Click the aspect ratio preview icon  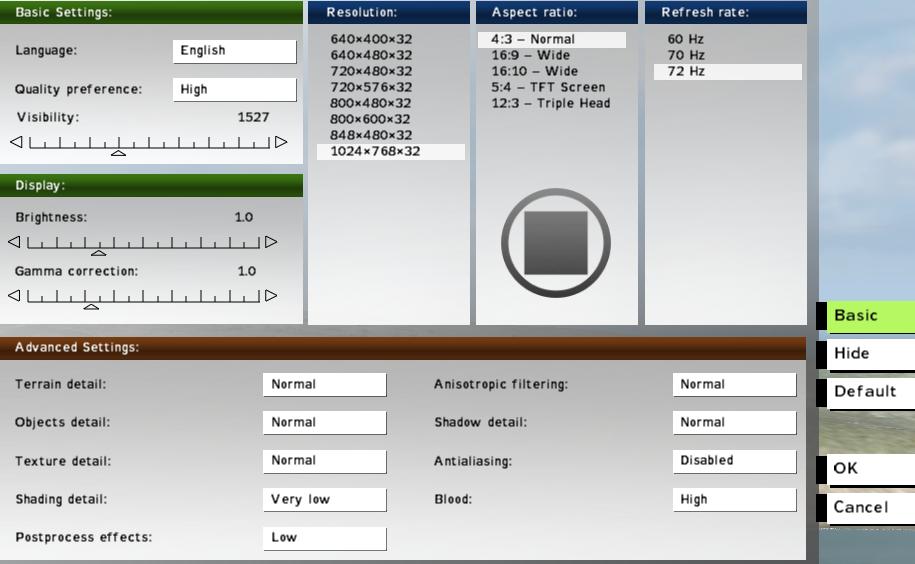(556, 243)
